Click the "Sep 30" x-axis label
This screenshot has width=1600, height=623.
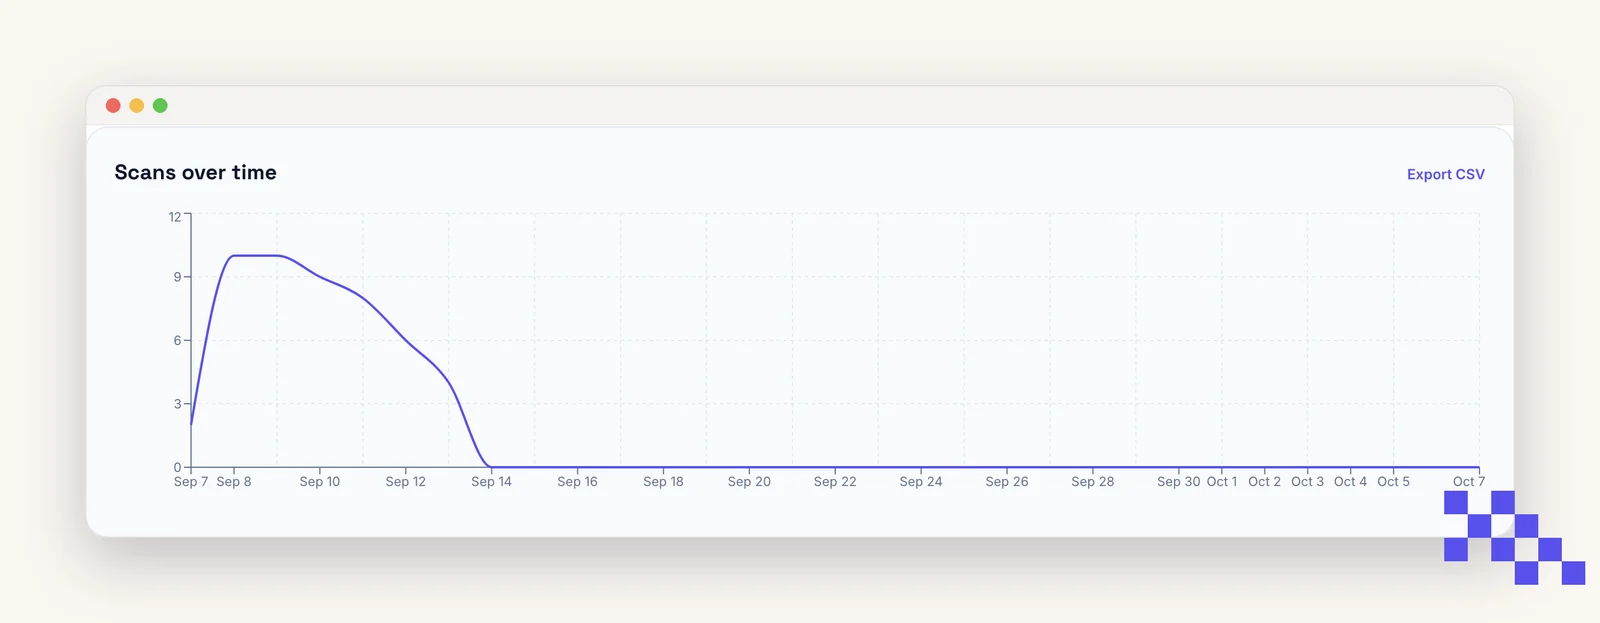point(1179,481)
